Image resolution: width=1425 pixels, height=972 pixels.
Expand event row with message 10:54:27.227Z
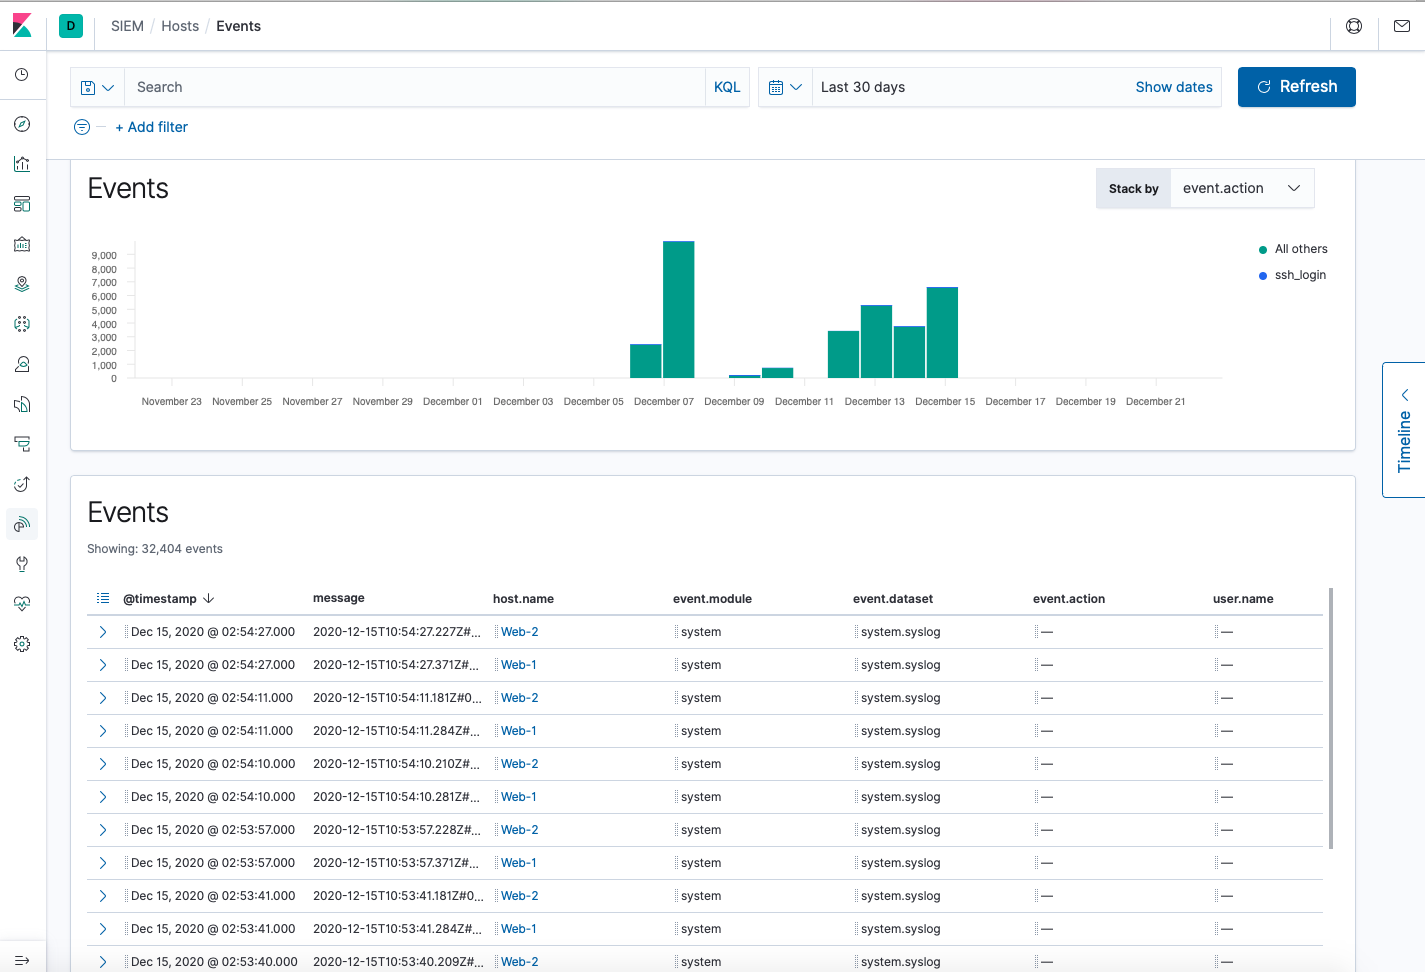pos(102,632)
